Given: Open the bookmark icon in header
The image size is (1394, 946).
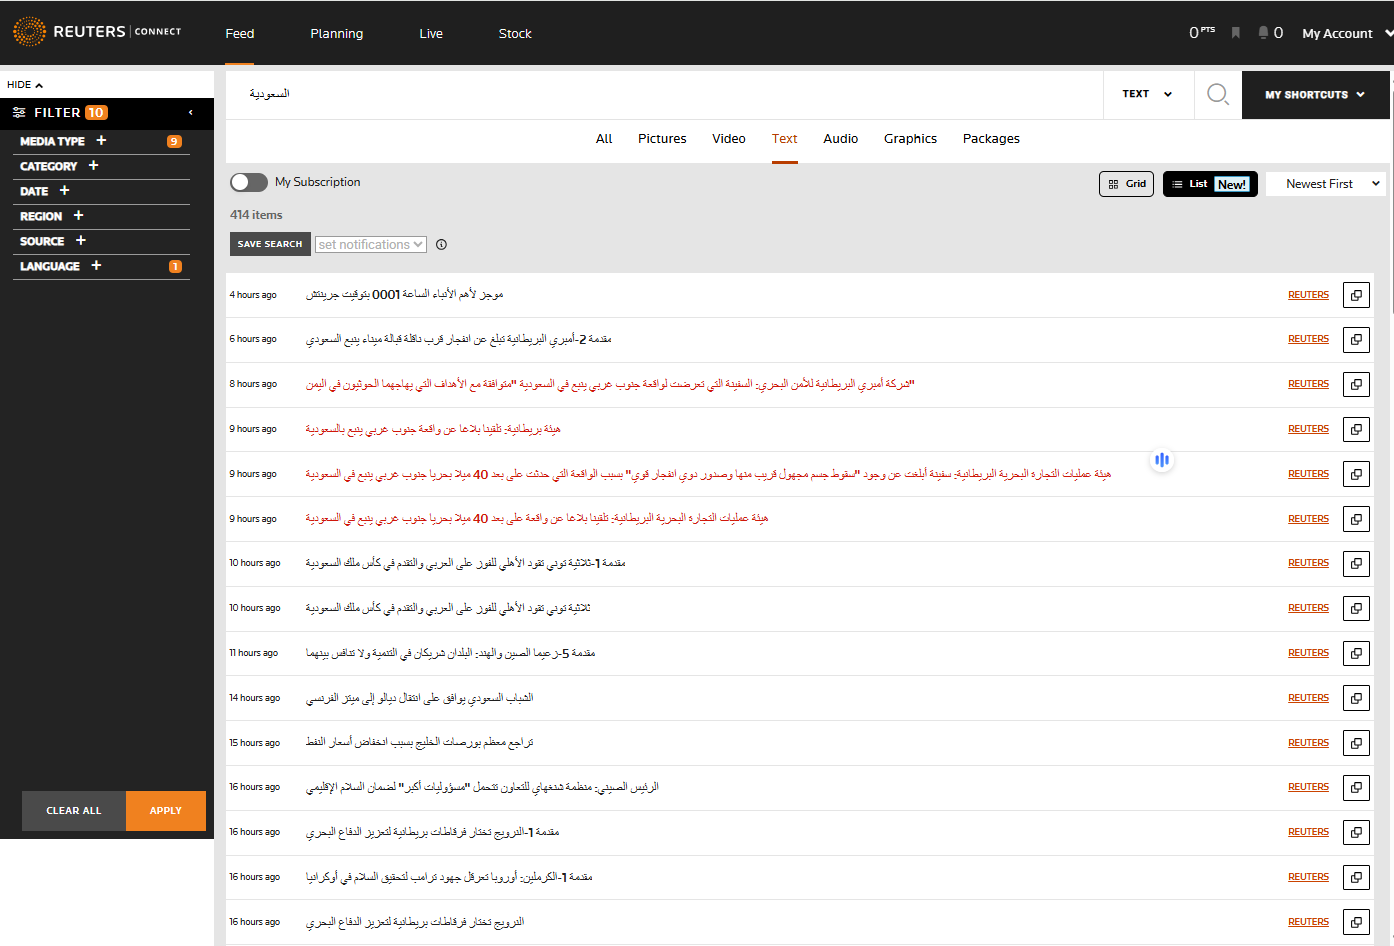Looking at the screenshot, I should point(1236,33).
